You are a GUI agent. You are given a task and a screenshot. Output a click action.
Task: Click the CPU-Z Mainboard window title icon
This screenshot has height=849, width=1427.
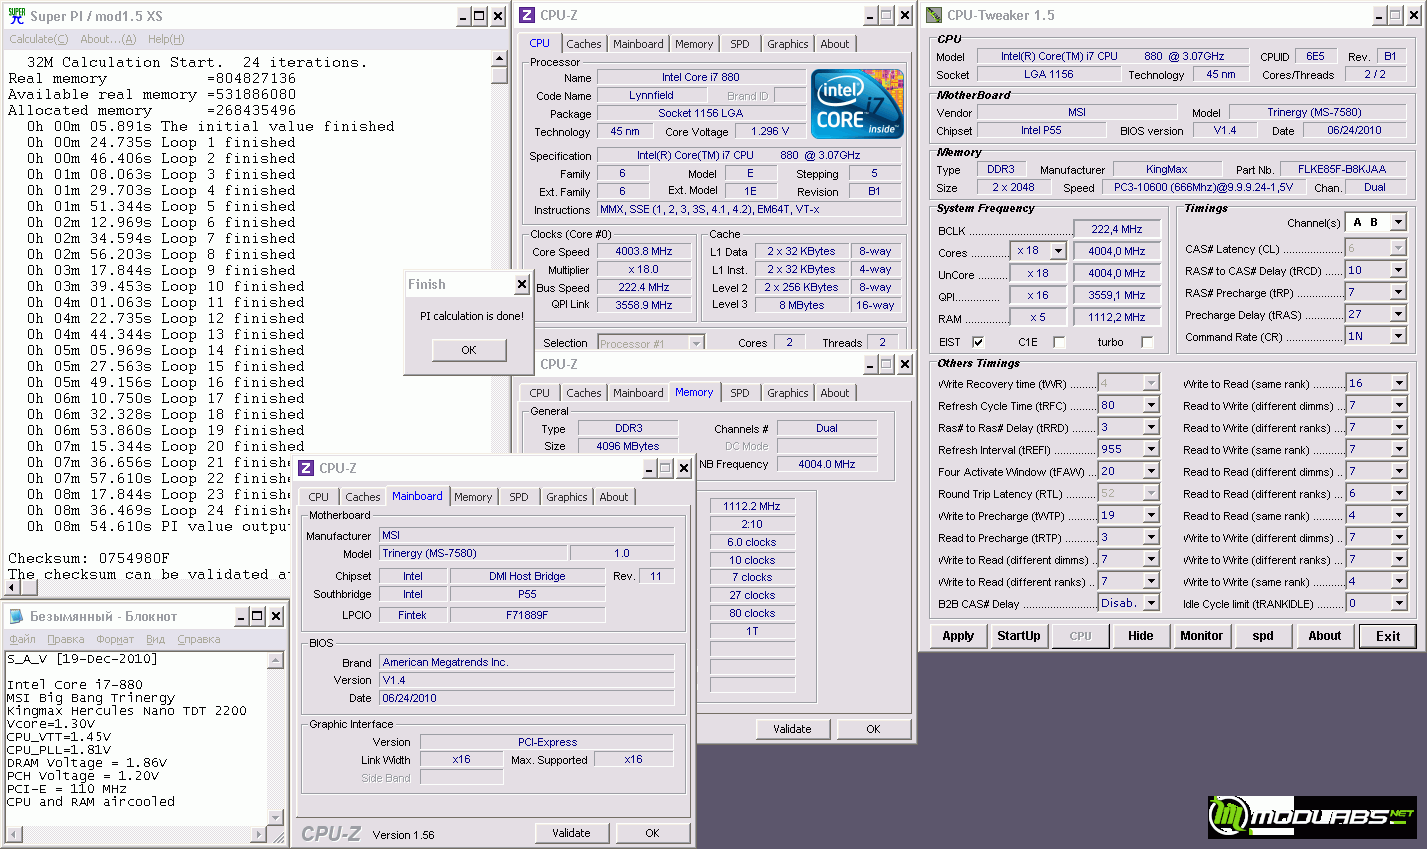click(306, 468)
